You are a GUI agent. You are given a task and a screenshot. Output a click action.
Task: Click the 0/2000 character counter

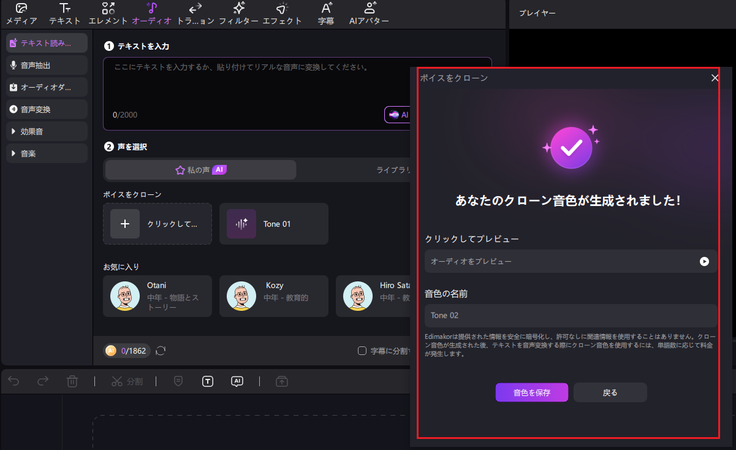tap(125, 115)
